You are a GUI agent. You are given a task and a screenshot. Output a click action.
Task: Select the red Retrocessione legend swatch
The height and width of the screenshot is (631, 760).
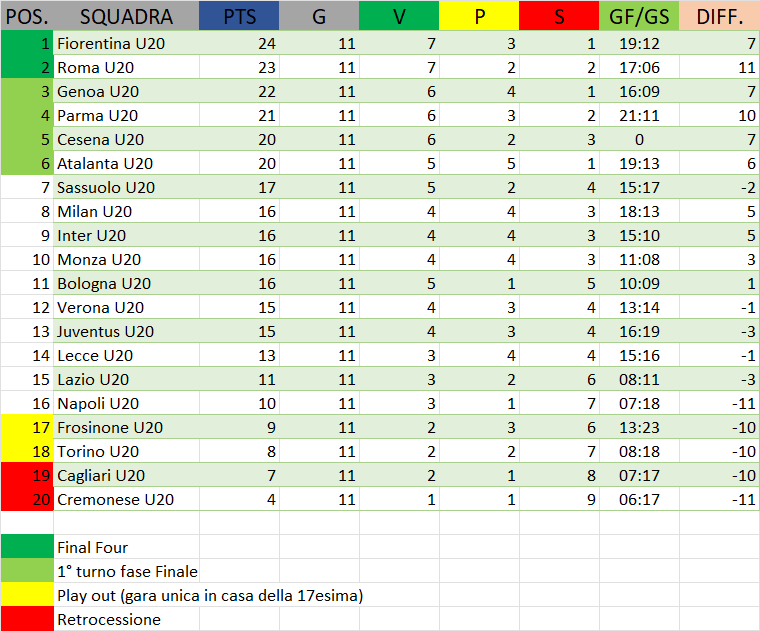click(x=27, y=620)
